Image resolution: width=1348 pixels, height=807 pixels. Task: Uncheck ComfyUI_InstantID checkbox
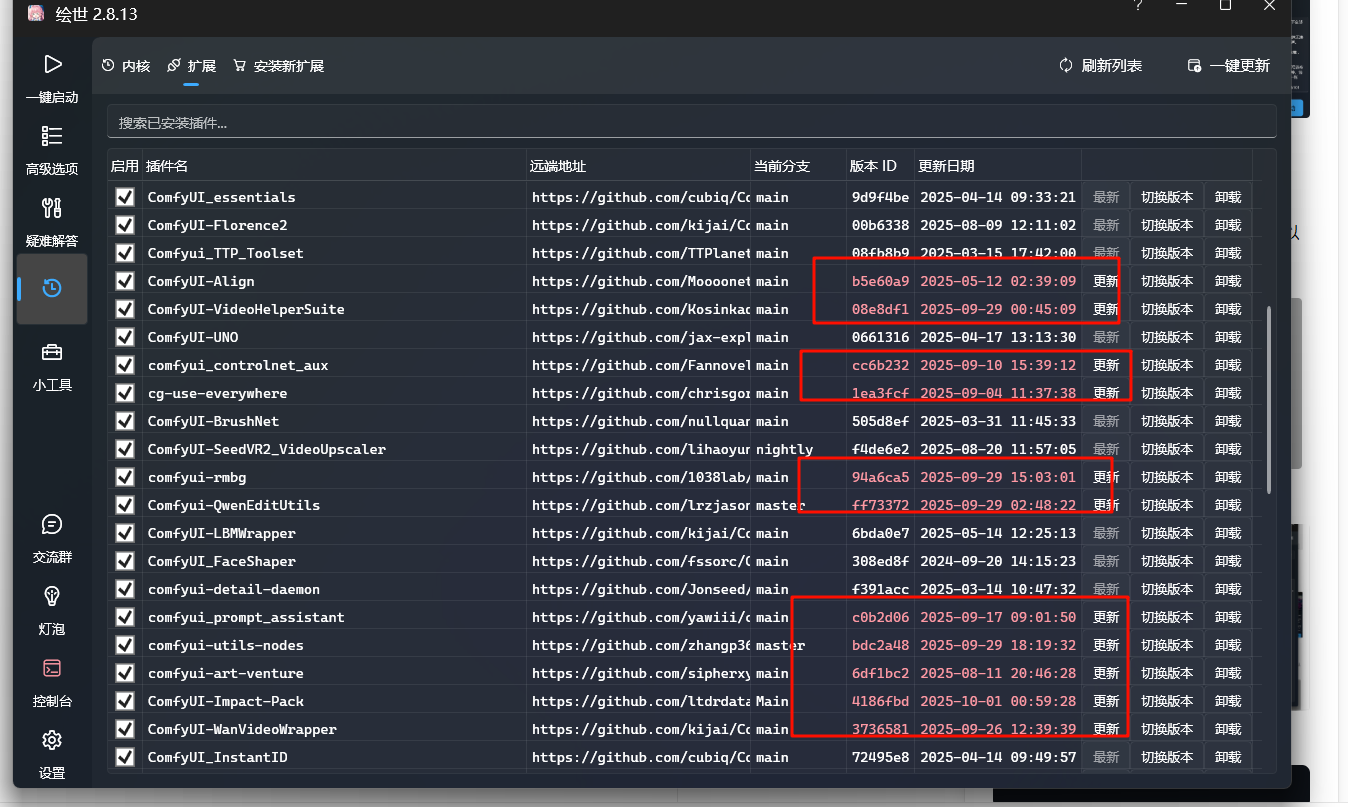tap(125, 757)
